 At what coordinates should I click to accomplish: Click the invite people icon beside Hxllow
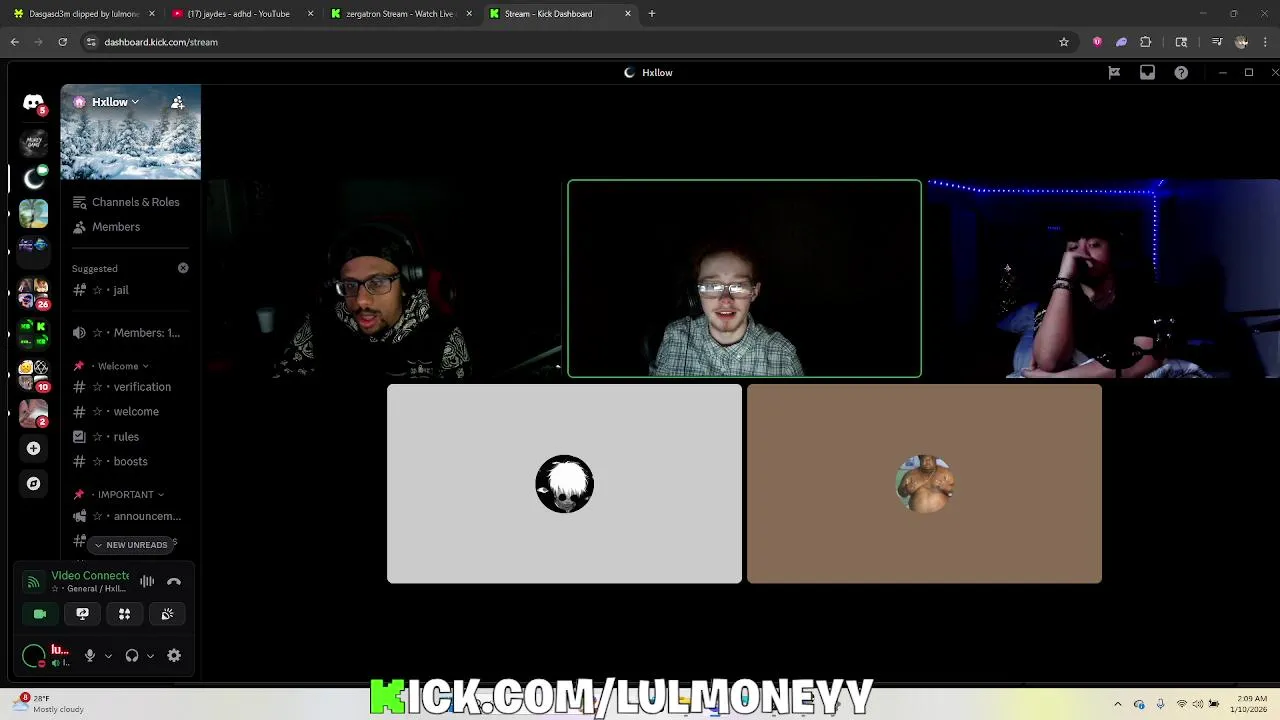(177, 102)
